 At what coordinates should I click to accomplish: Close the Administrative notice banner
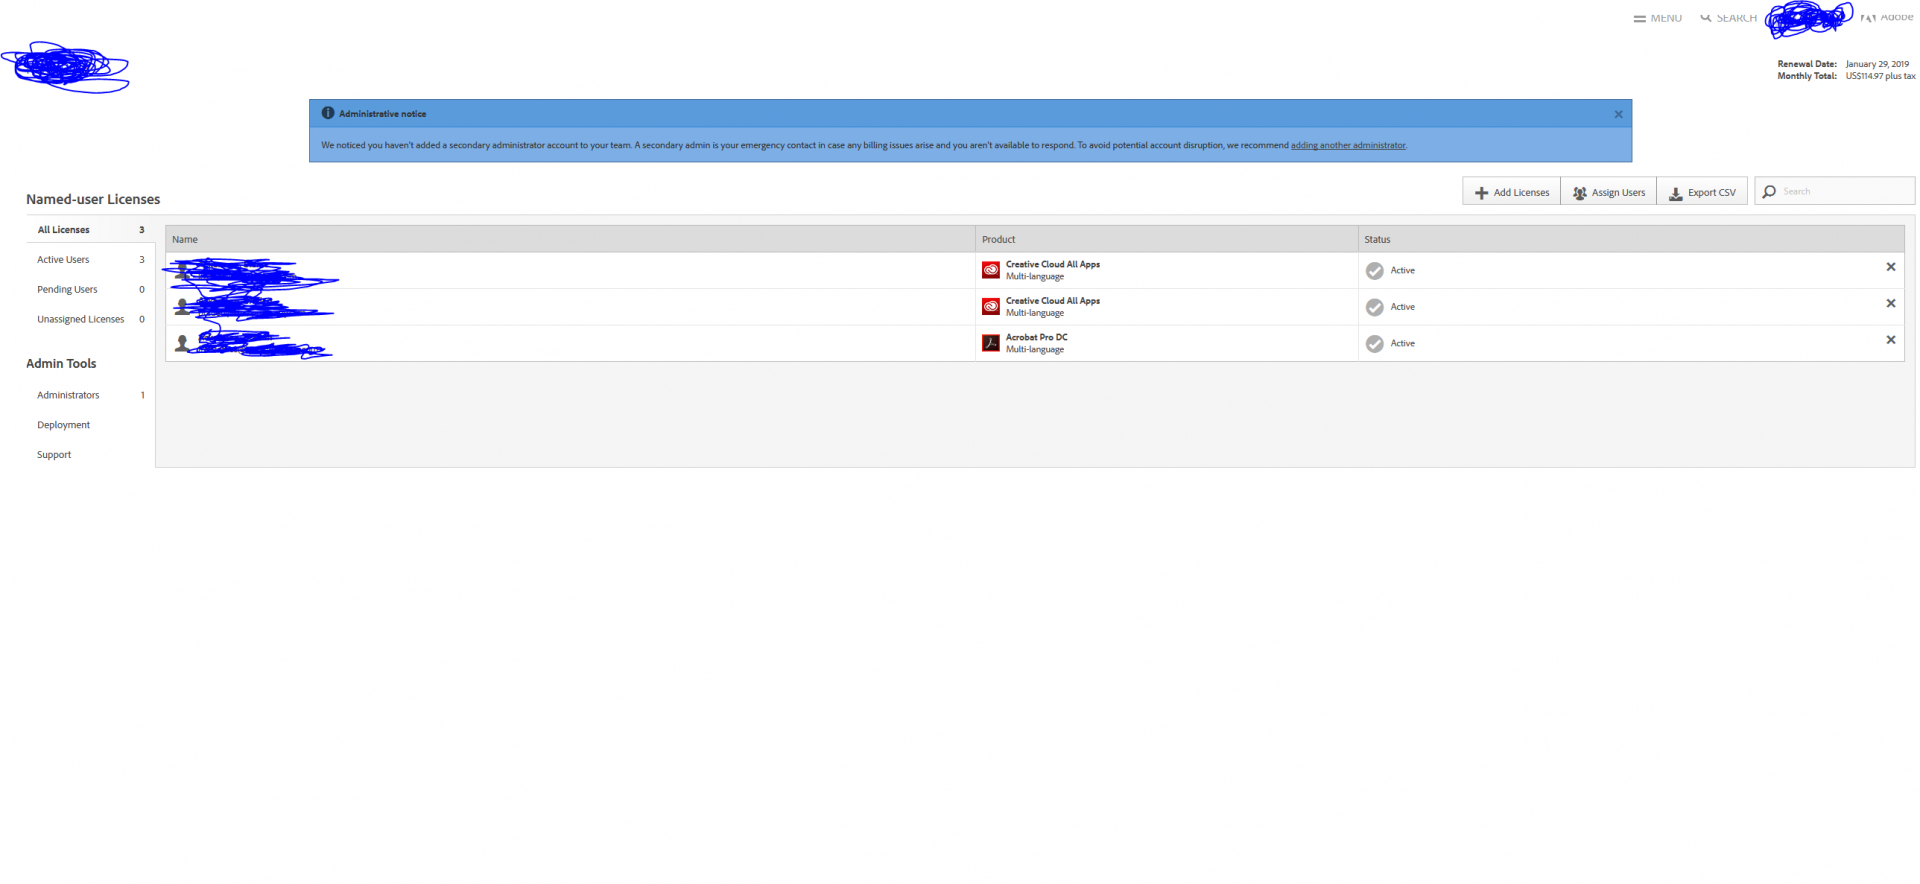tap(1618, 114)
